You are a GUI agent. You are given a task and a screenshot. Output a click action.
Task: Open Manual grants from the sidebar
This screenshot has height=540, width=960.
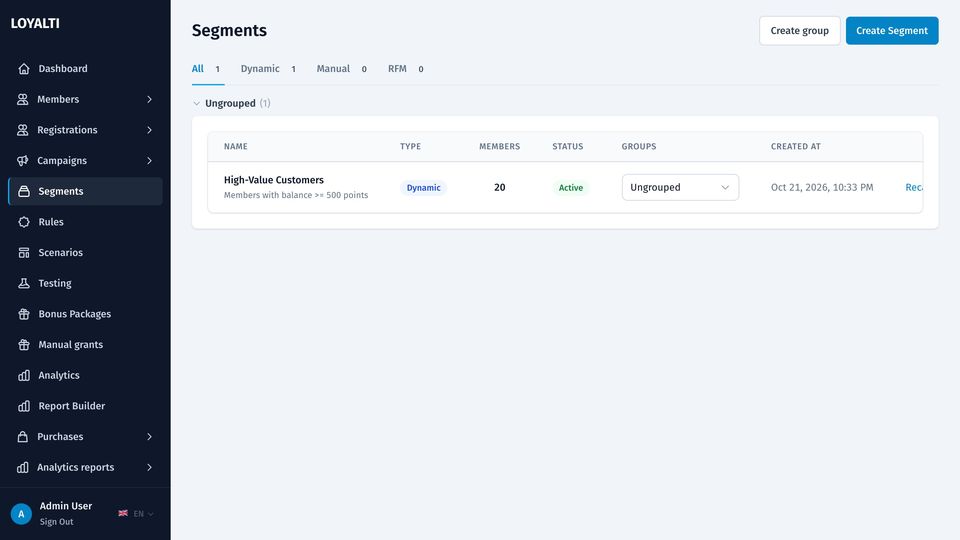click(x=86, y=344)
